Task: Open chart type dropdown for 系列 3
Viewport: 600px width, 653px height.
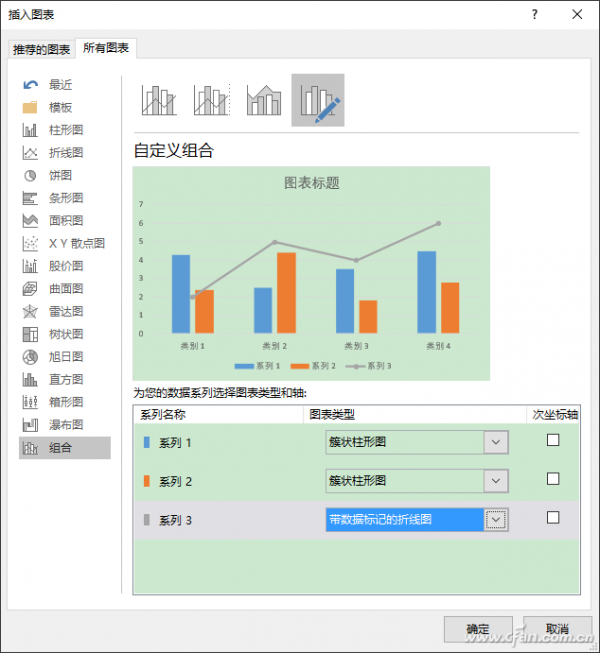Action: [x=496, y=520]
